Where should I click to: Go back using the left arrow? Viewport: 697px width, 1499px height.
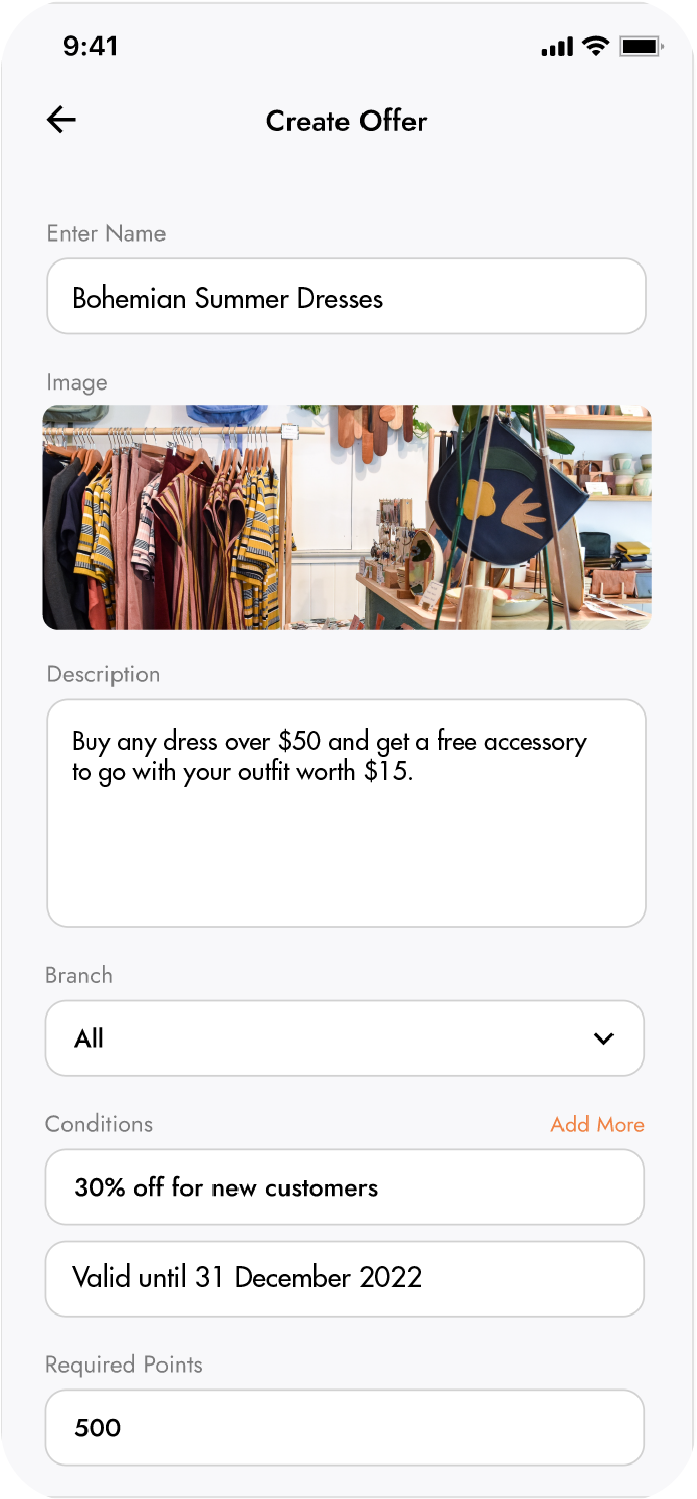pyautogui.click(x=61, y=120)
